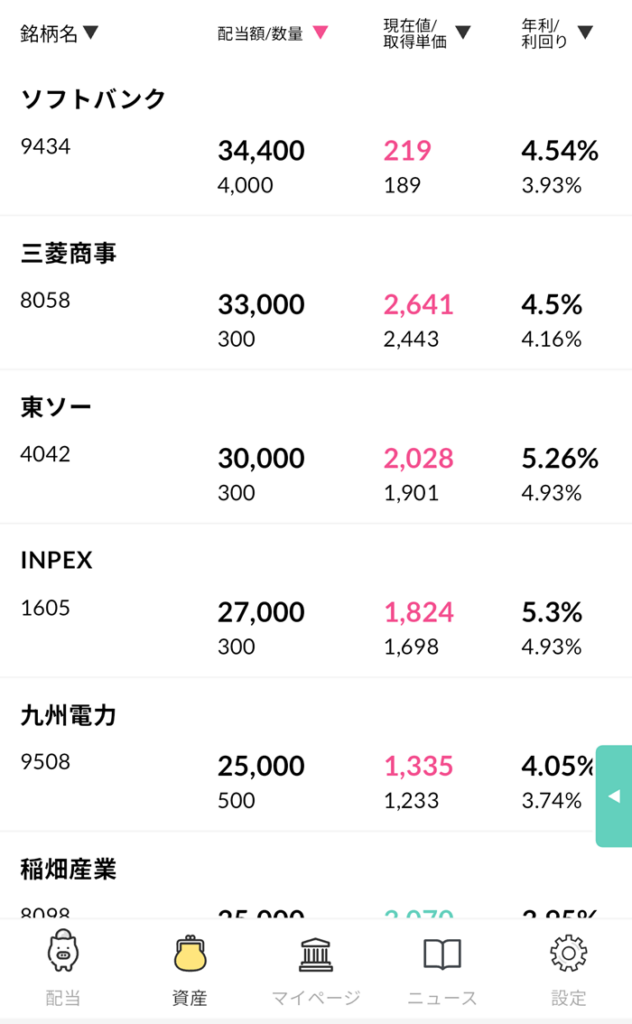
Task: Open the 配当 piggy bank icon
Action: pos(63,950)
